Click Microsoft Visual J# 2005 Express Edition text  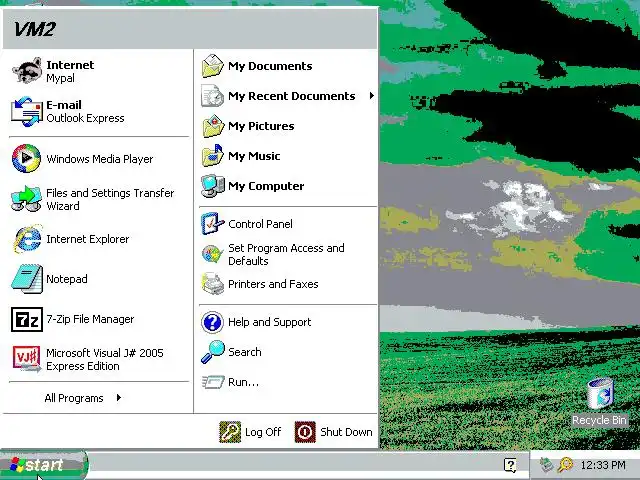104,360
